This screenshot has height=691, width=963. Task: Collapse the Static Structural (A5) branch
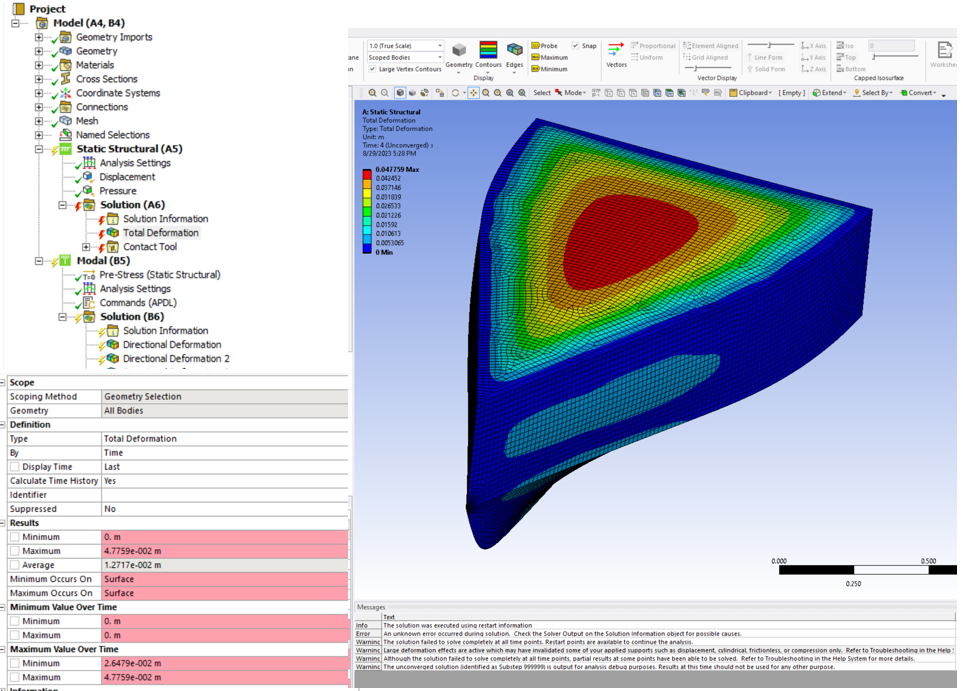click(39, 149)
